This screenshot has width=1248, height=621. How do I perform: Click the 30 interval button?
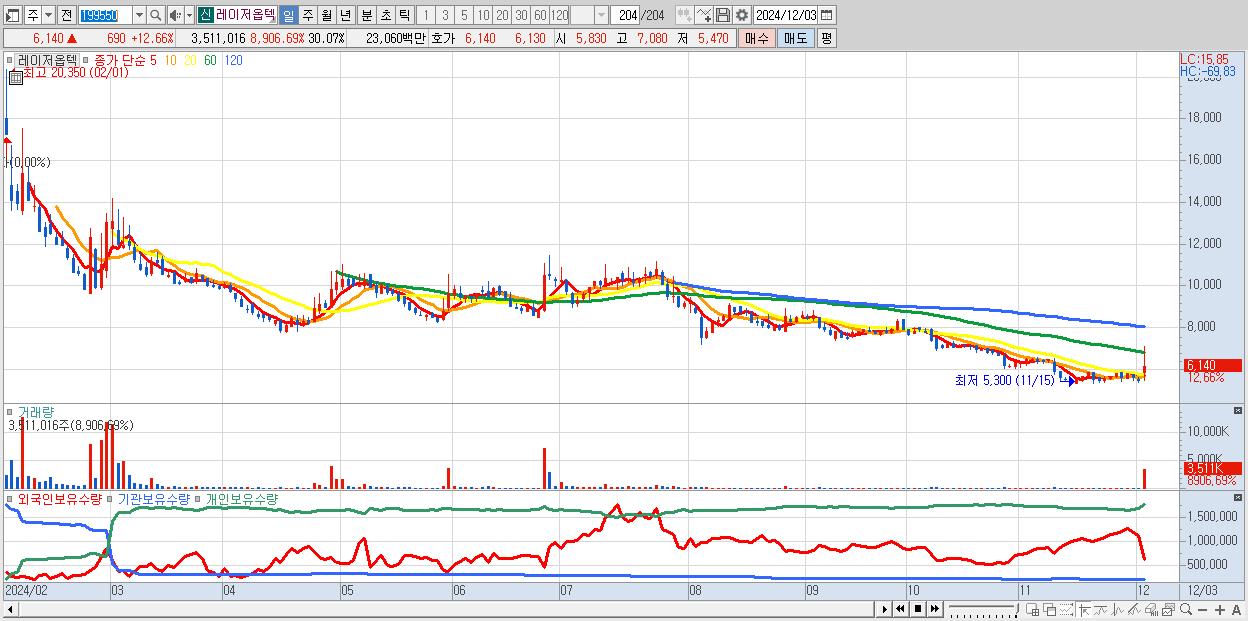(521, 15)
